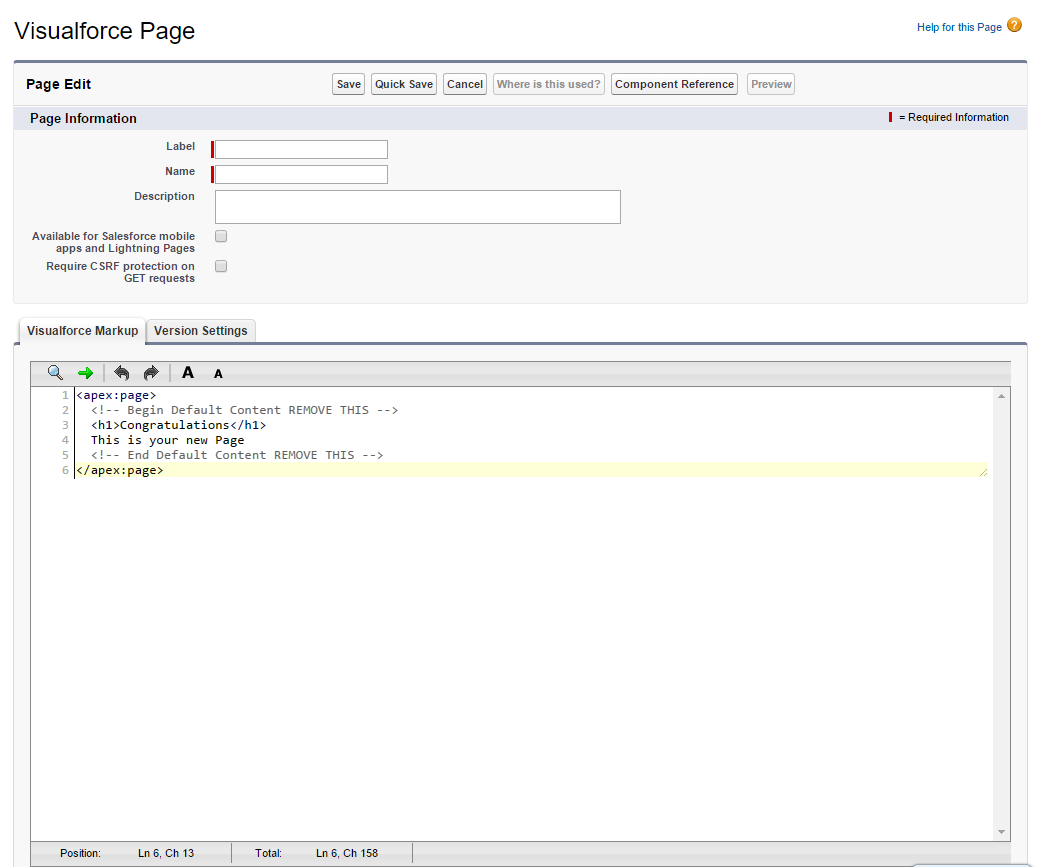Select the Visualforce Markup tab
The height and width of the screenshot is (867, 1038).
82,331
